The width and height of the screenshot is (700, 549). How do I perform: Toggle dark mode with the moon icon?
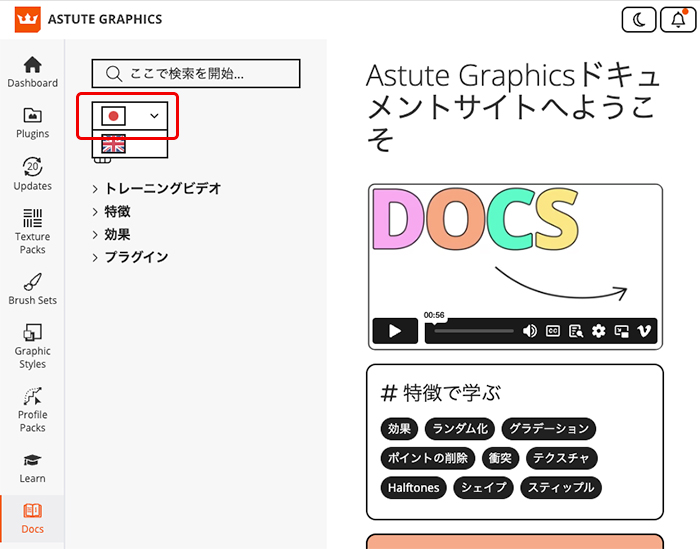639,20
